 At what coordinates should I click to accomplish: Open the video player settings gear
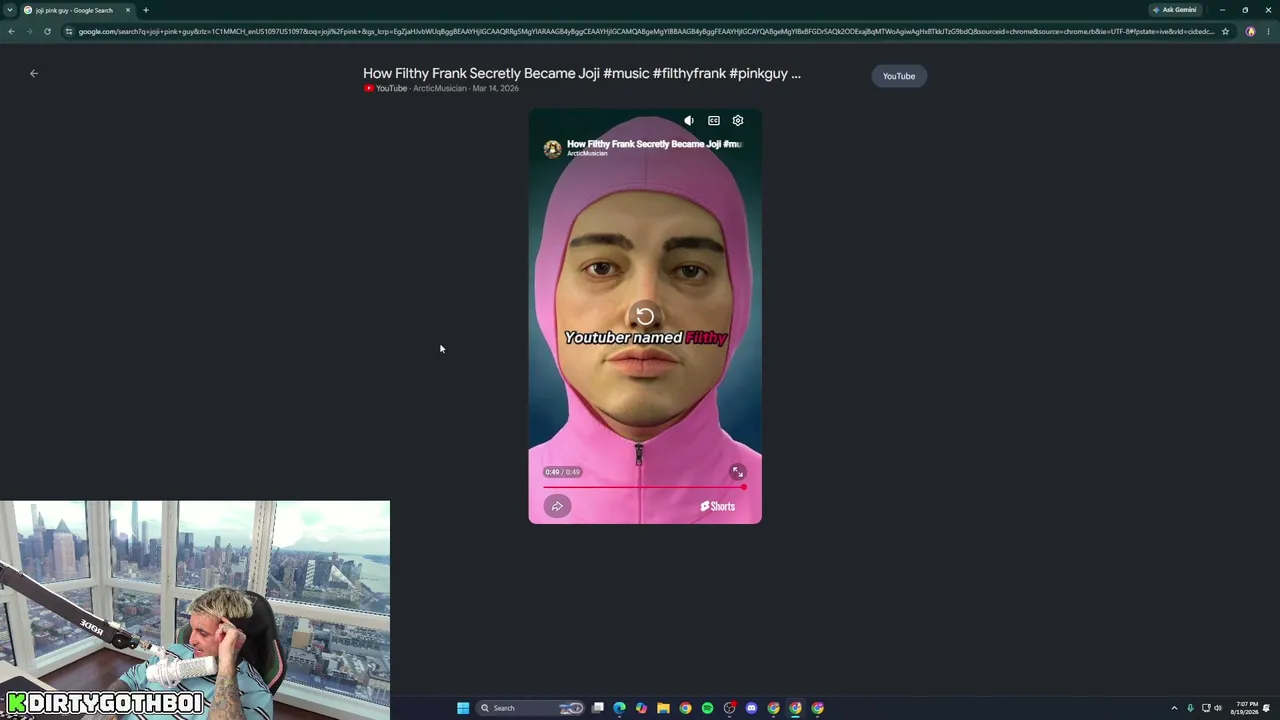[x=738, y=121]
